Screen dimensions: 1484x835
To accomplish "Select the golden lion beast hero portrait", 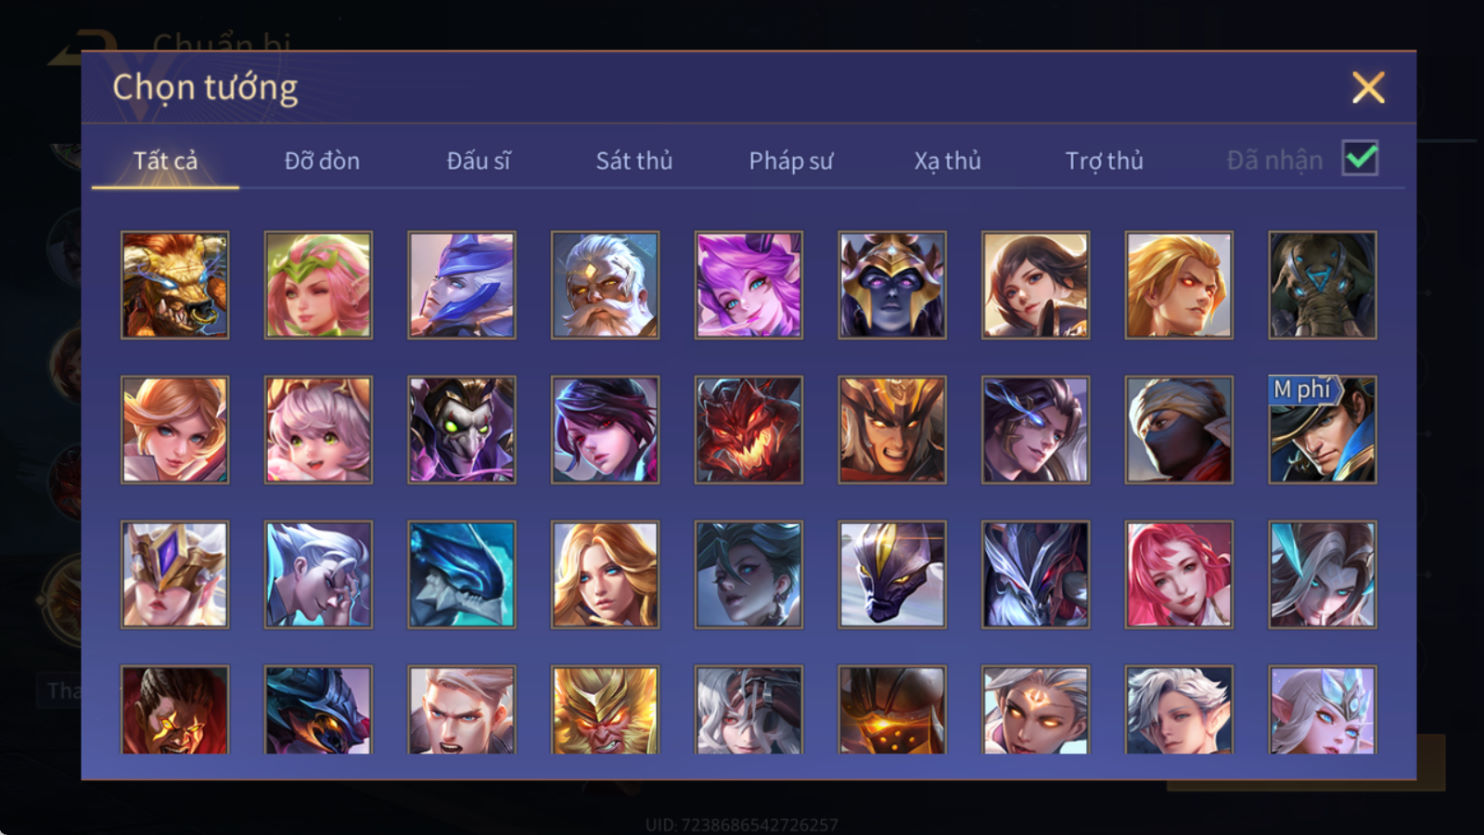I will tap(175, 285).
